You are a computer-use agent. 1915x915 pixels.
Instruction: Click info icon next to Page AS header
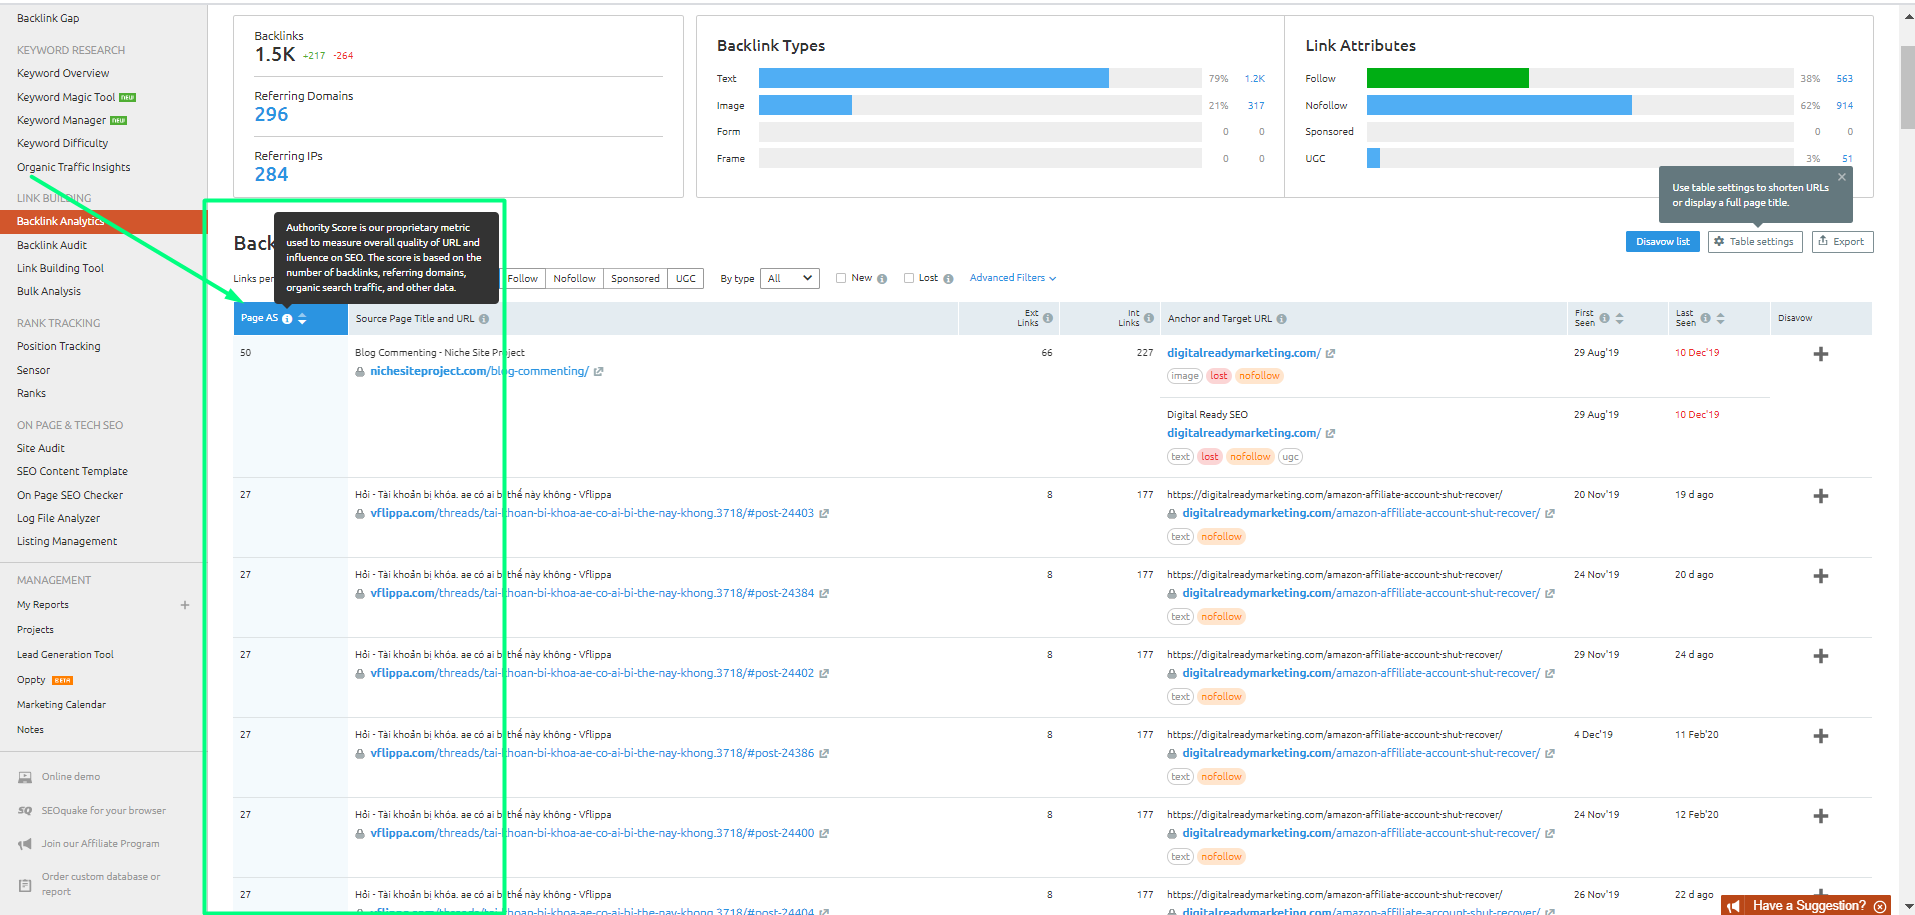(287, 319)
